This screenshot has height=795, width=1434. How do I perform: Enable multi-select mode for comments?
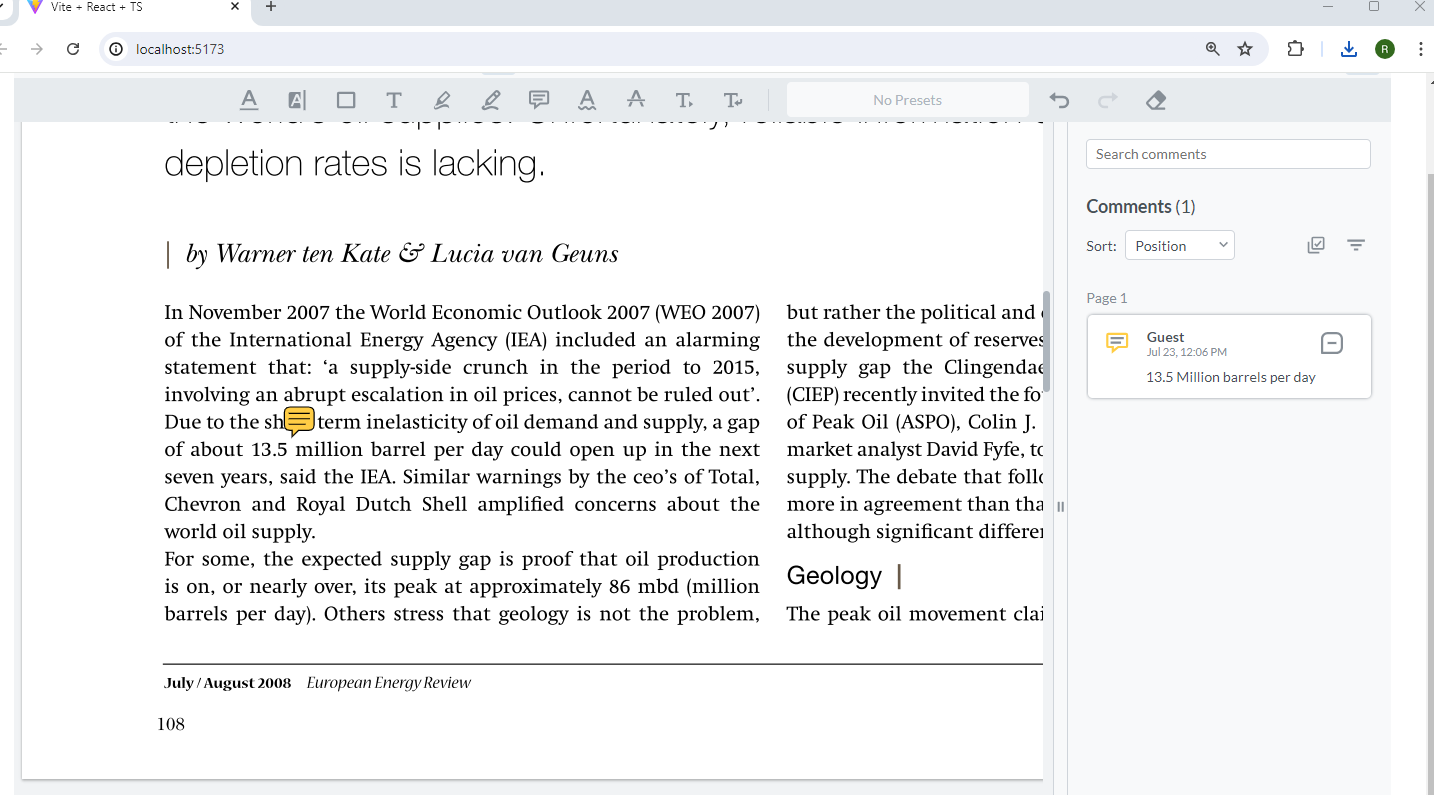pyautogui.click(x=1316, y=245)
